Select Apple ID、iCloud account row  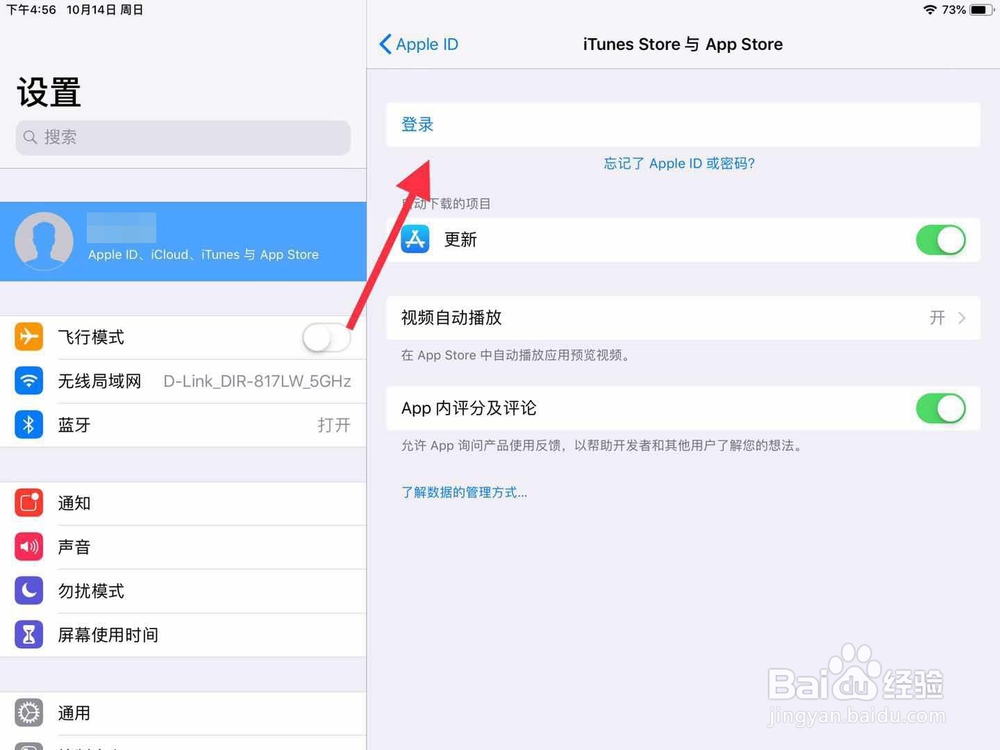pos(183,241)
